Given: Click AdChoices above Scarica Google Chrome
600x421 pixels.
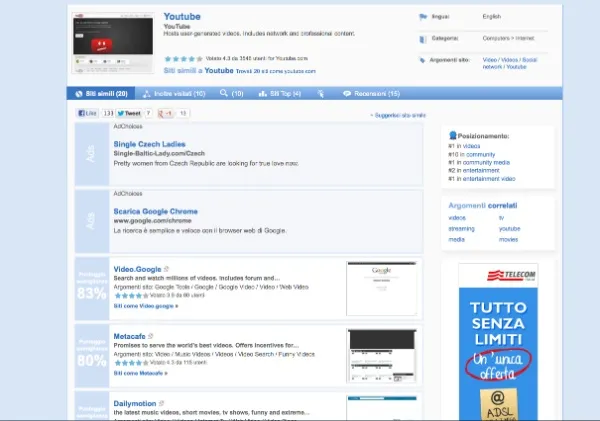Looking at the screenshot, I should (128, 194).
